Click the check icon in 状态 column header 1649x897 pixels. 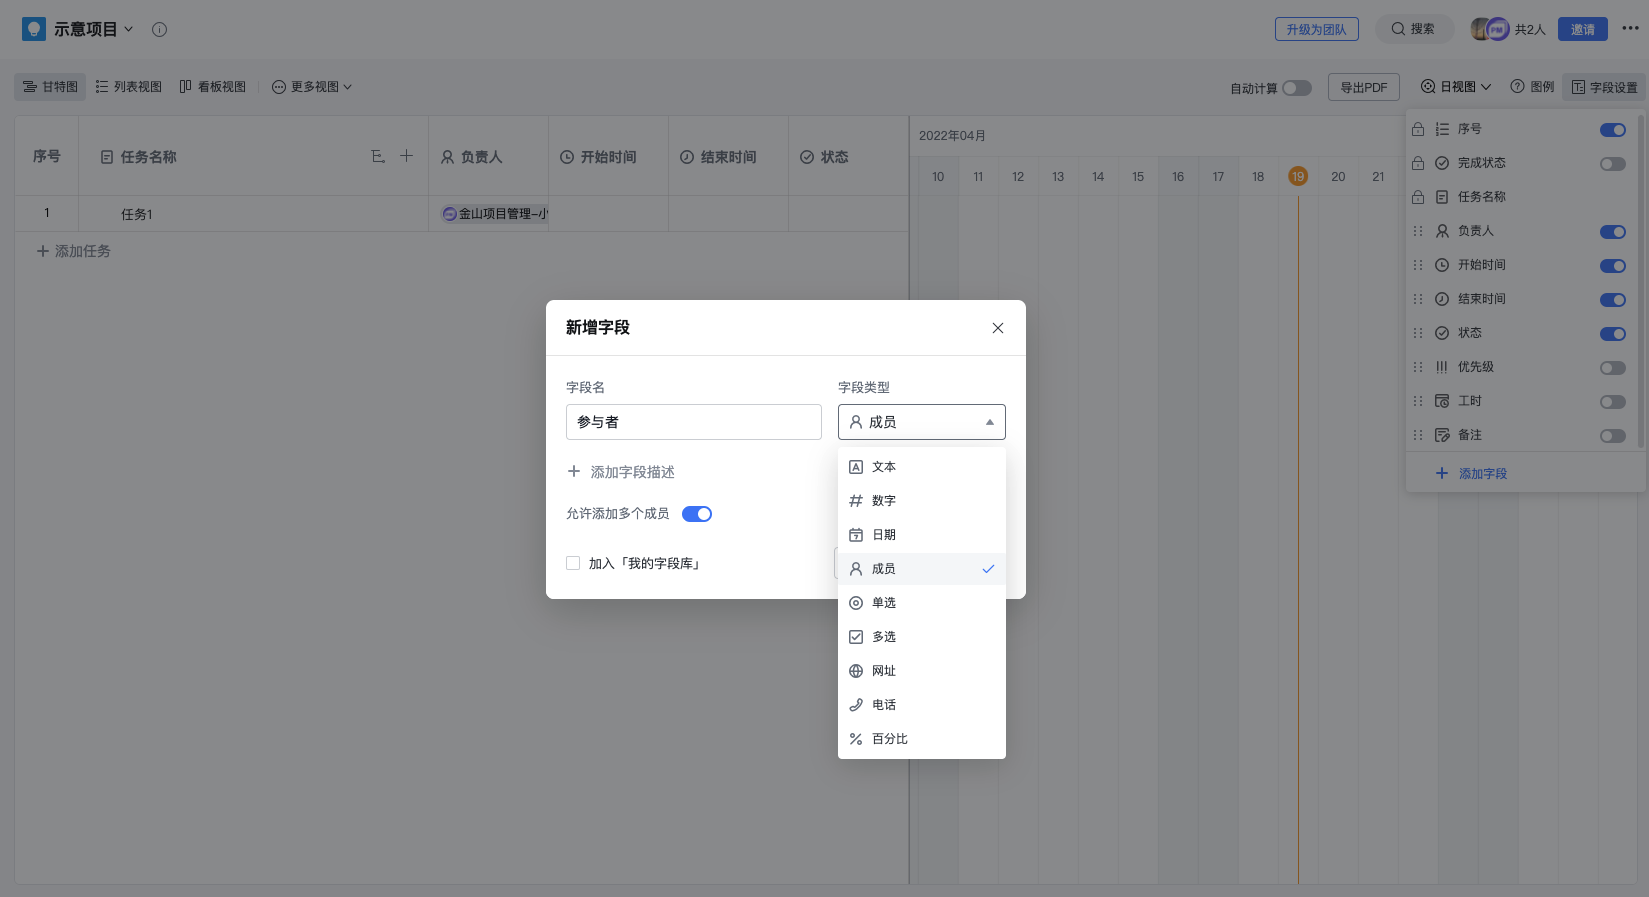pyautogui.click(x=807, y=157)
